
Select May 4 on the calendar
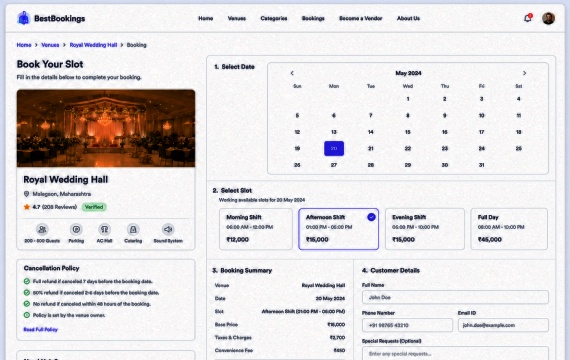[518, 99]
